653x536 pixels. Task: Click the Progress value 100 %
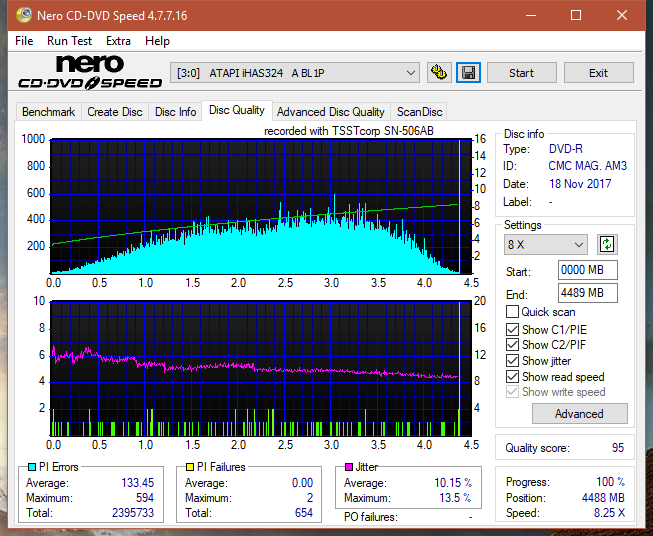click(611, 482)
